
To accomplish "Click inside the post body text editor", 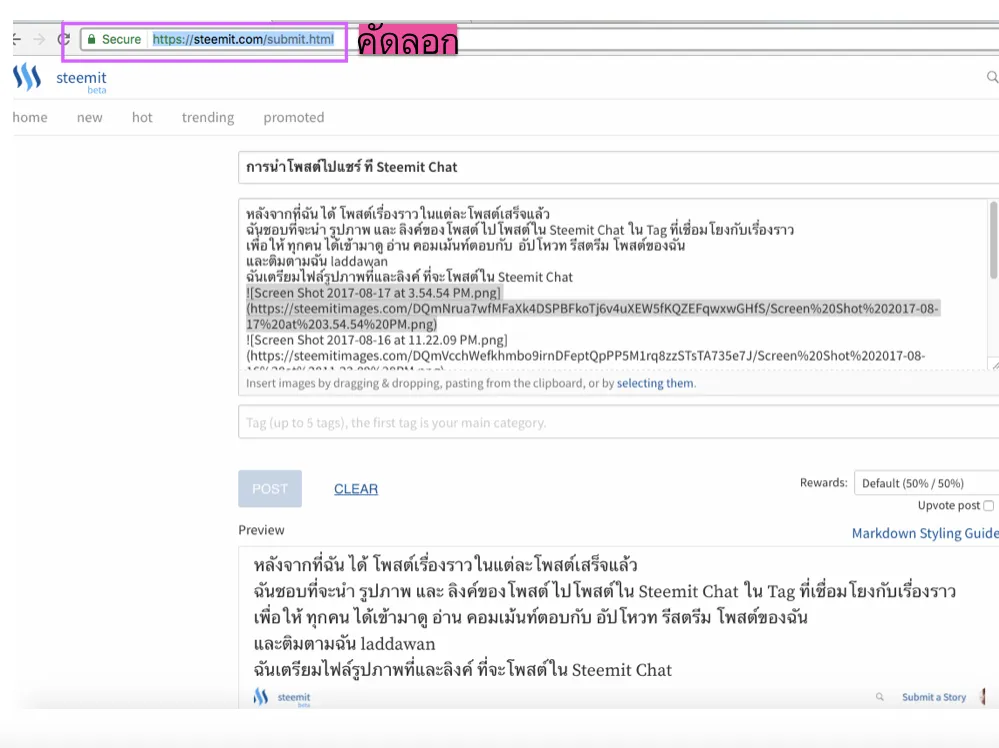I will (x=613, y=284).
